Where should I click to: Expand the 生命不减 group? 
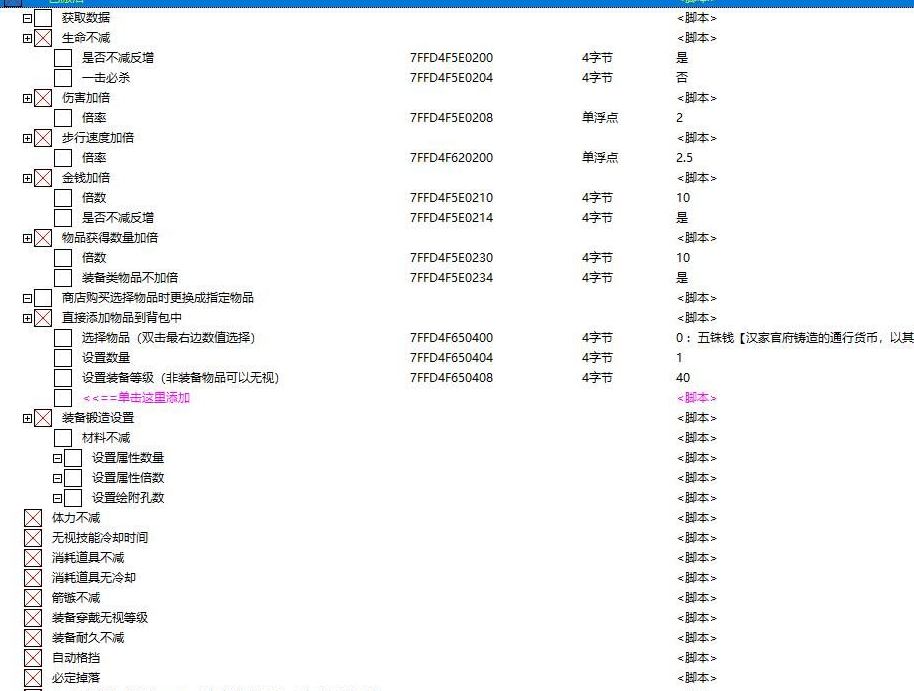(x=27, y=38)
